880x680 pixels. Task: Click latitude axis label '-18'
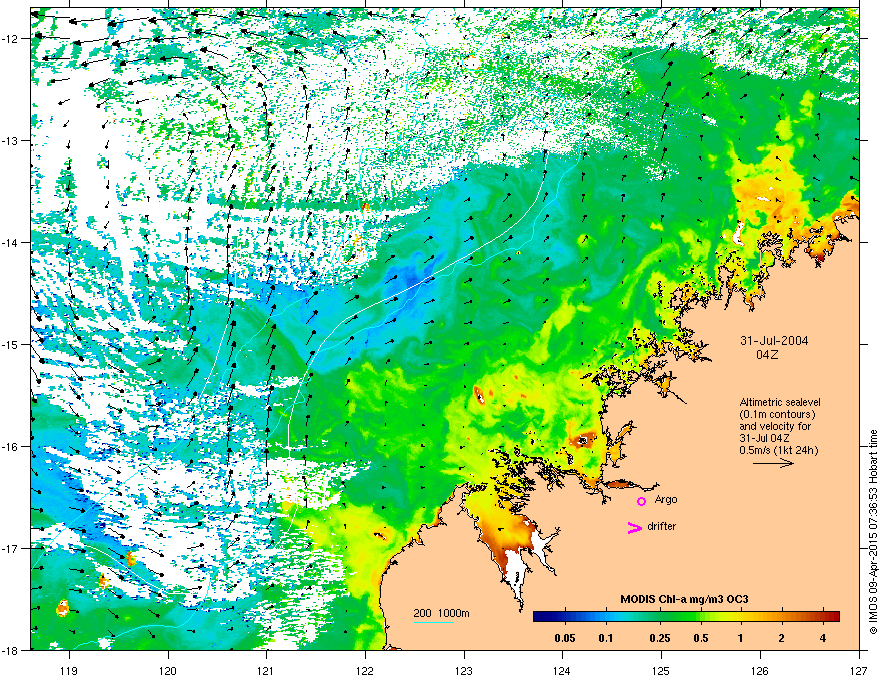click(x=11, y=650)
